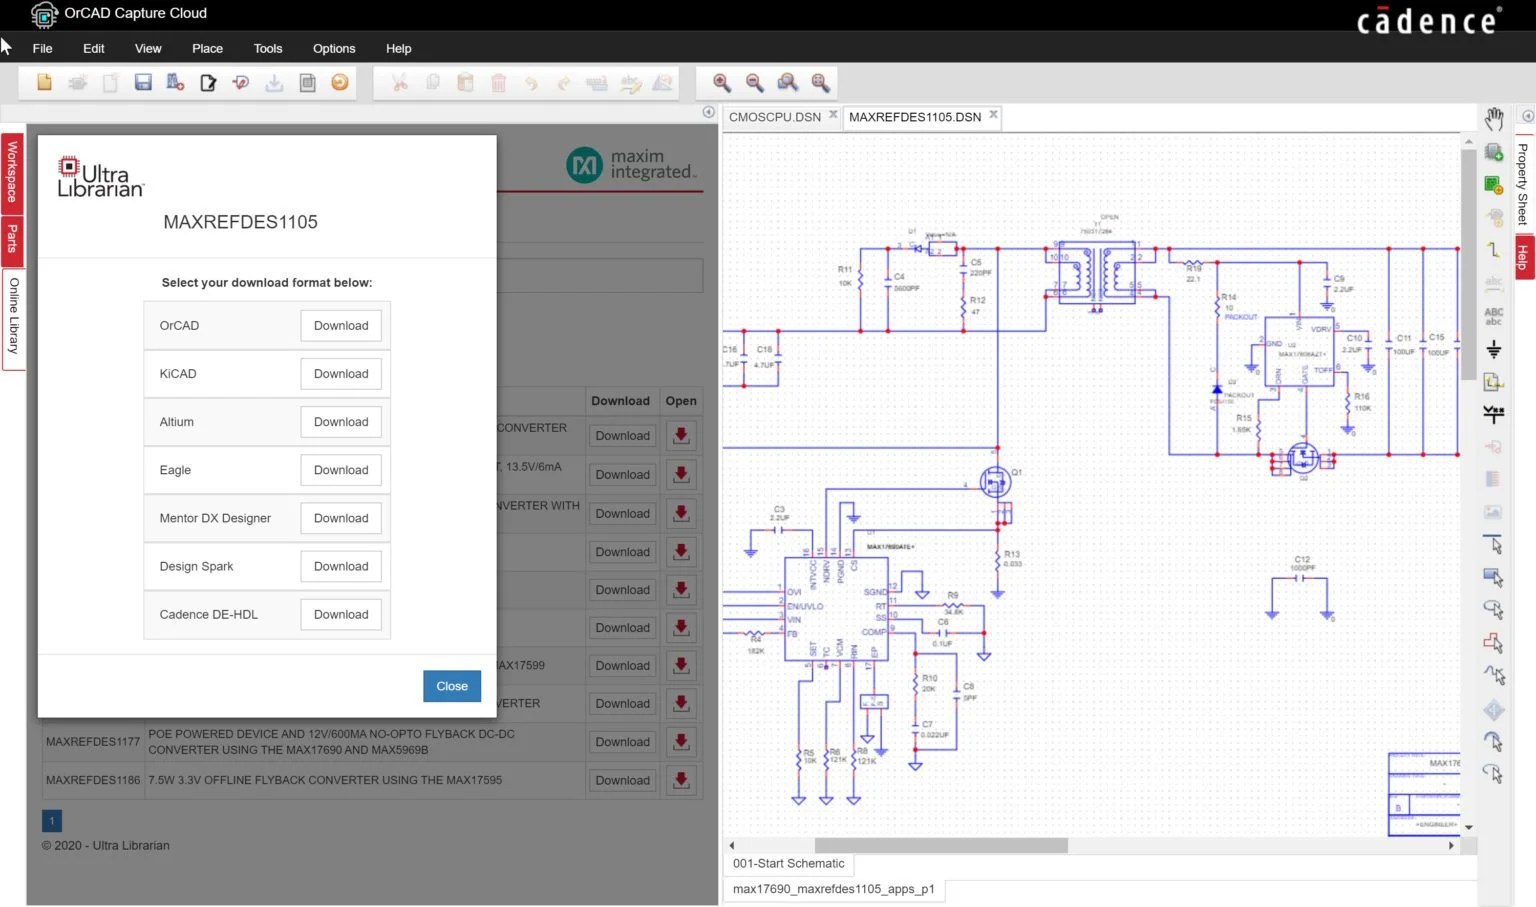Download the Altium format
Viewport: 1536px width, 907px height.
(x=341, y=422)
